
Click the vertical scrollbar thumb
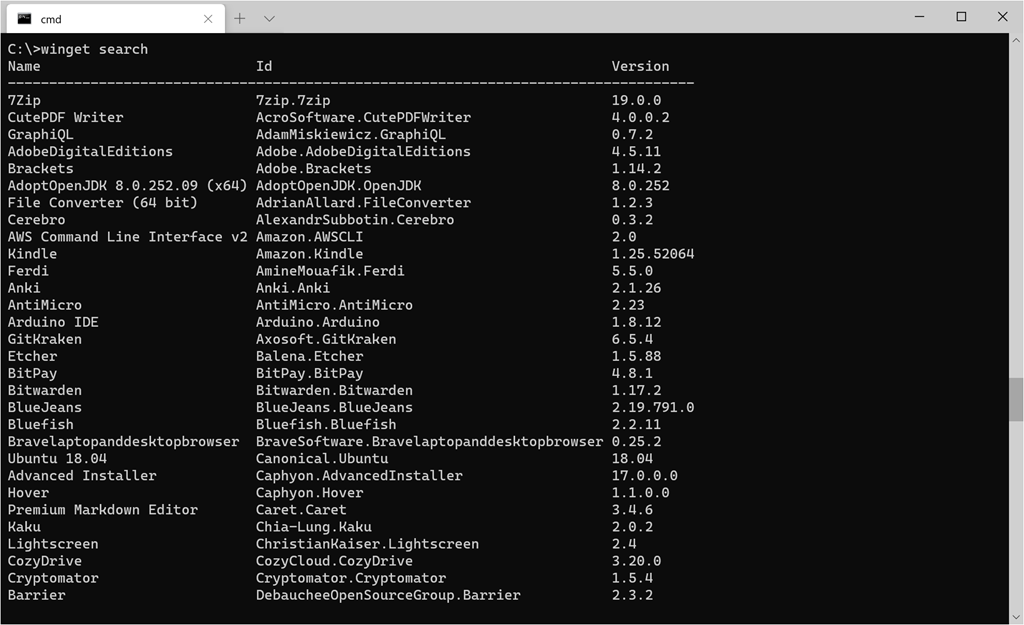click(x=1016, y=399)
